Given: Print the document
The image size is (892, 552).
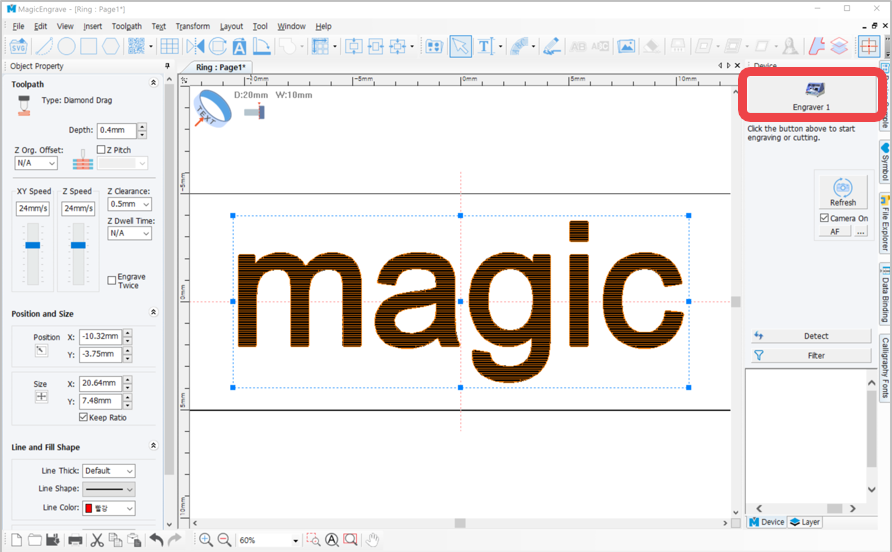Looking at the screenshot, I should tap(75, 539).
